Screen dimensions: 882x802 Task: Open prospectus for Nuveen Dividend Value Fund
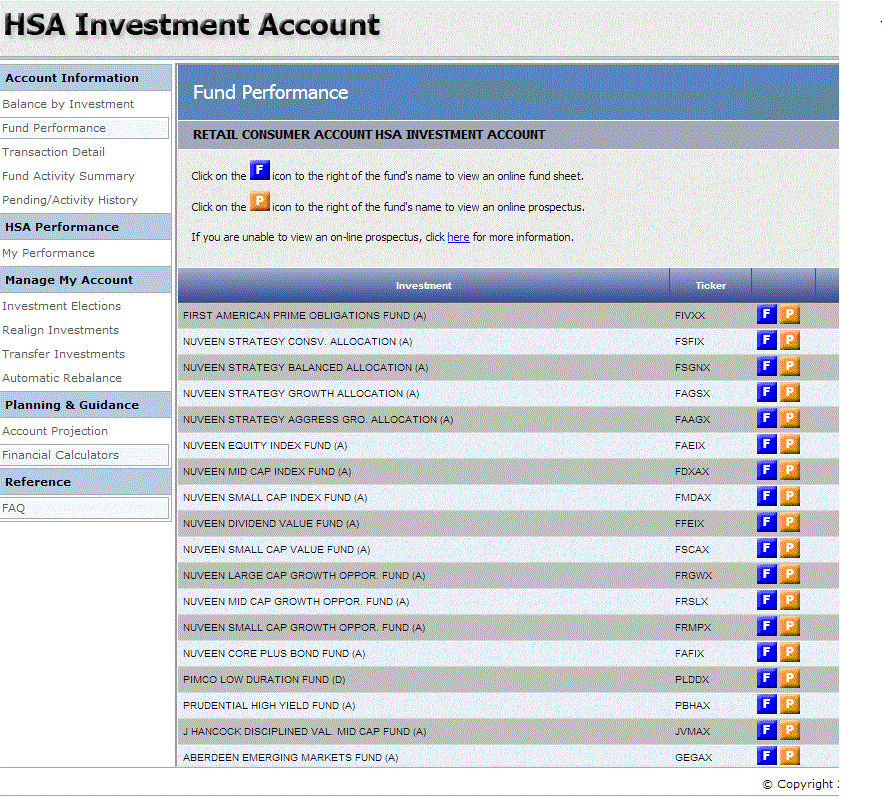tap(790, 522)
